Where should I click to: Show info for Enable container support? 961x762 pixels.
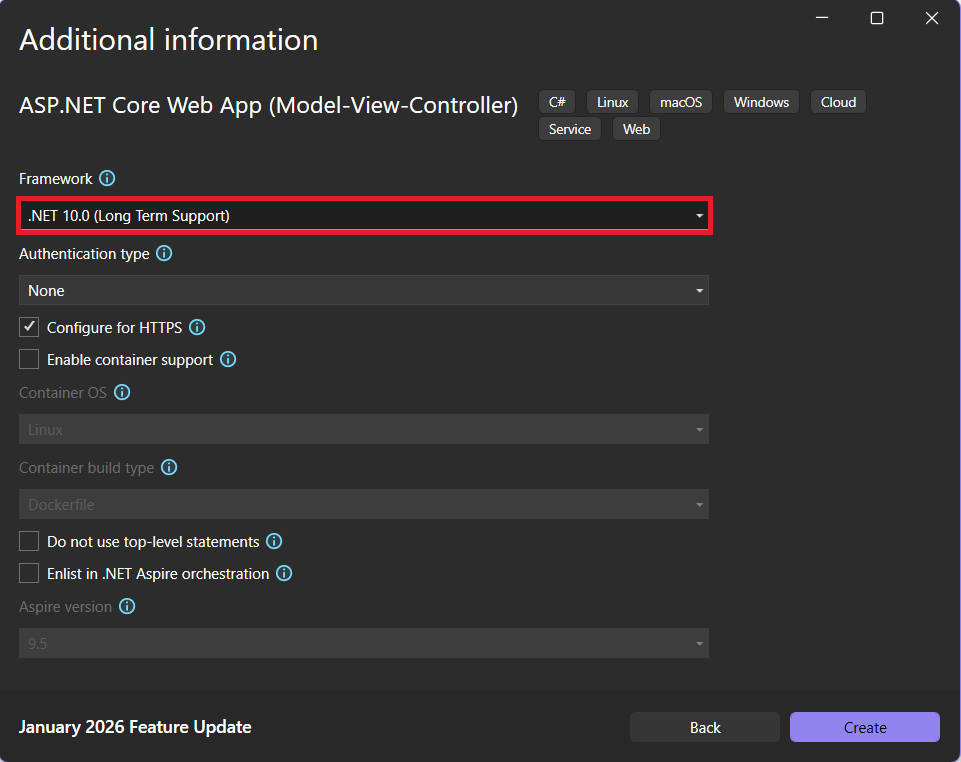click(228, 359)
